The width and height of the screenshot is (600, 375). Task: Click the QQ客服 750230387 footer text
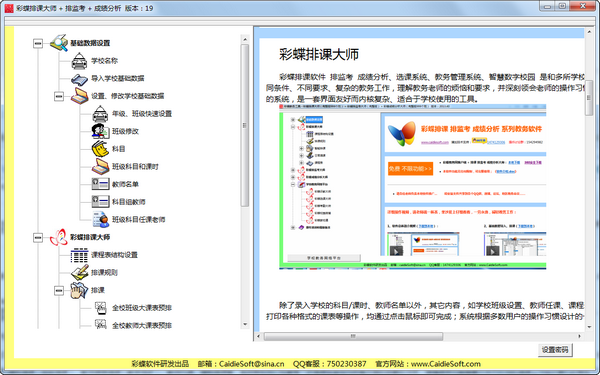pyautogui.click(x=329, y=364)
